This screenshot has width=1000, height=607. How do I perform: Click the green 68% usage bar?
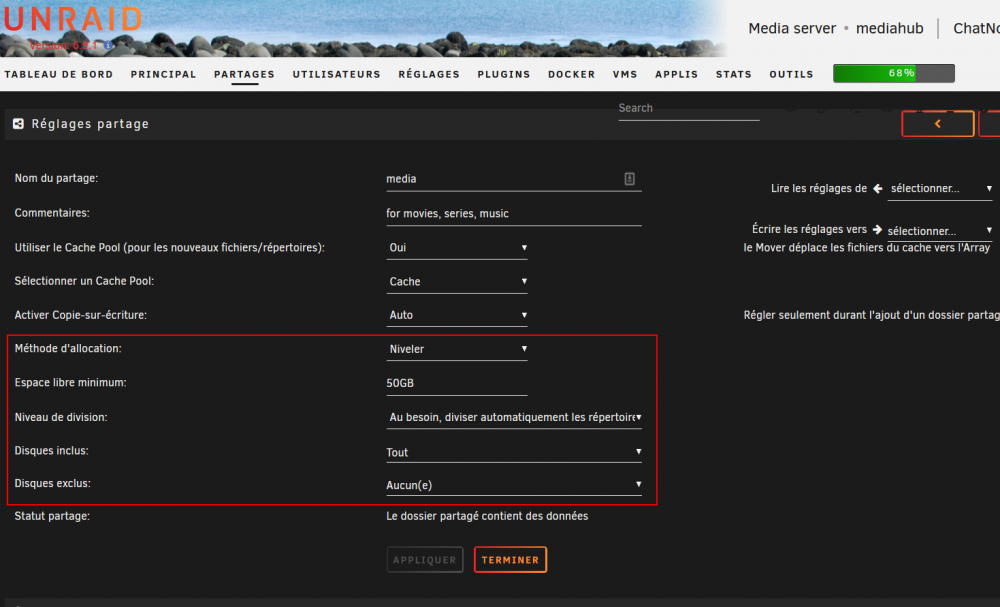(893, 73)
